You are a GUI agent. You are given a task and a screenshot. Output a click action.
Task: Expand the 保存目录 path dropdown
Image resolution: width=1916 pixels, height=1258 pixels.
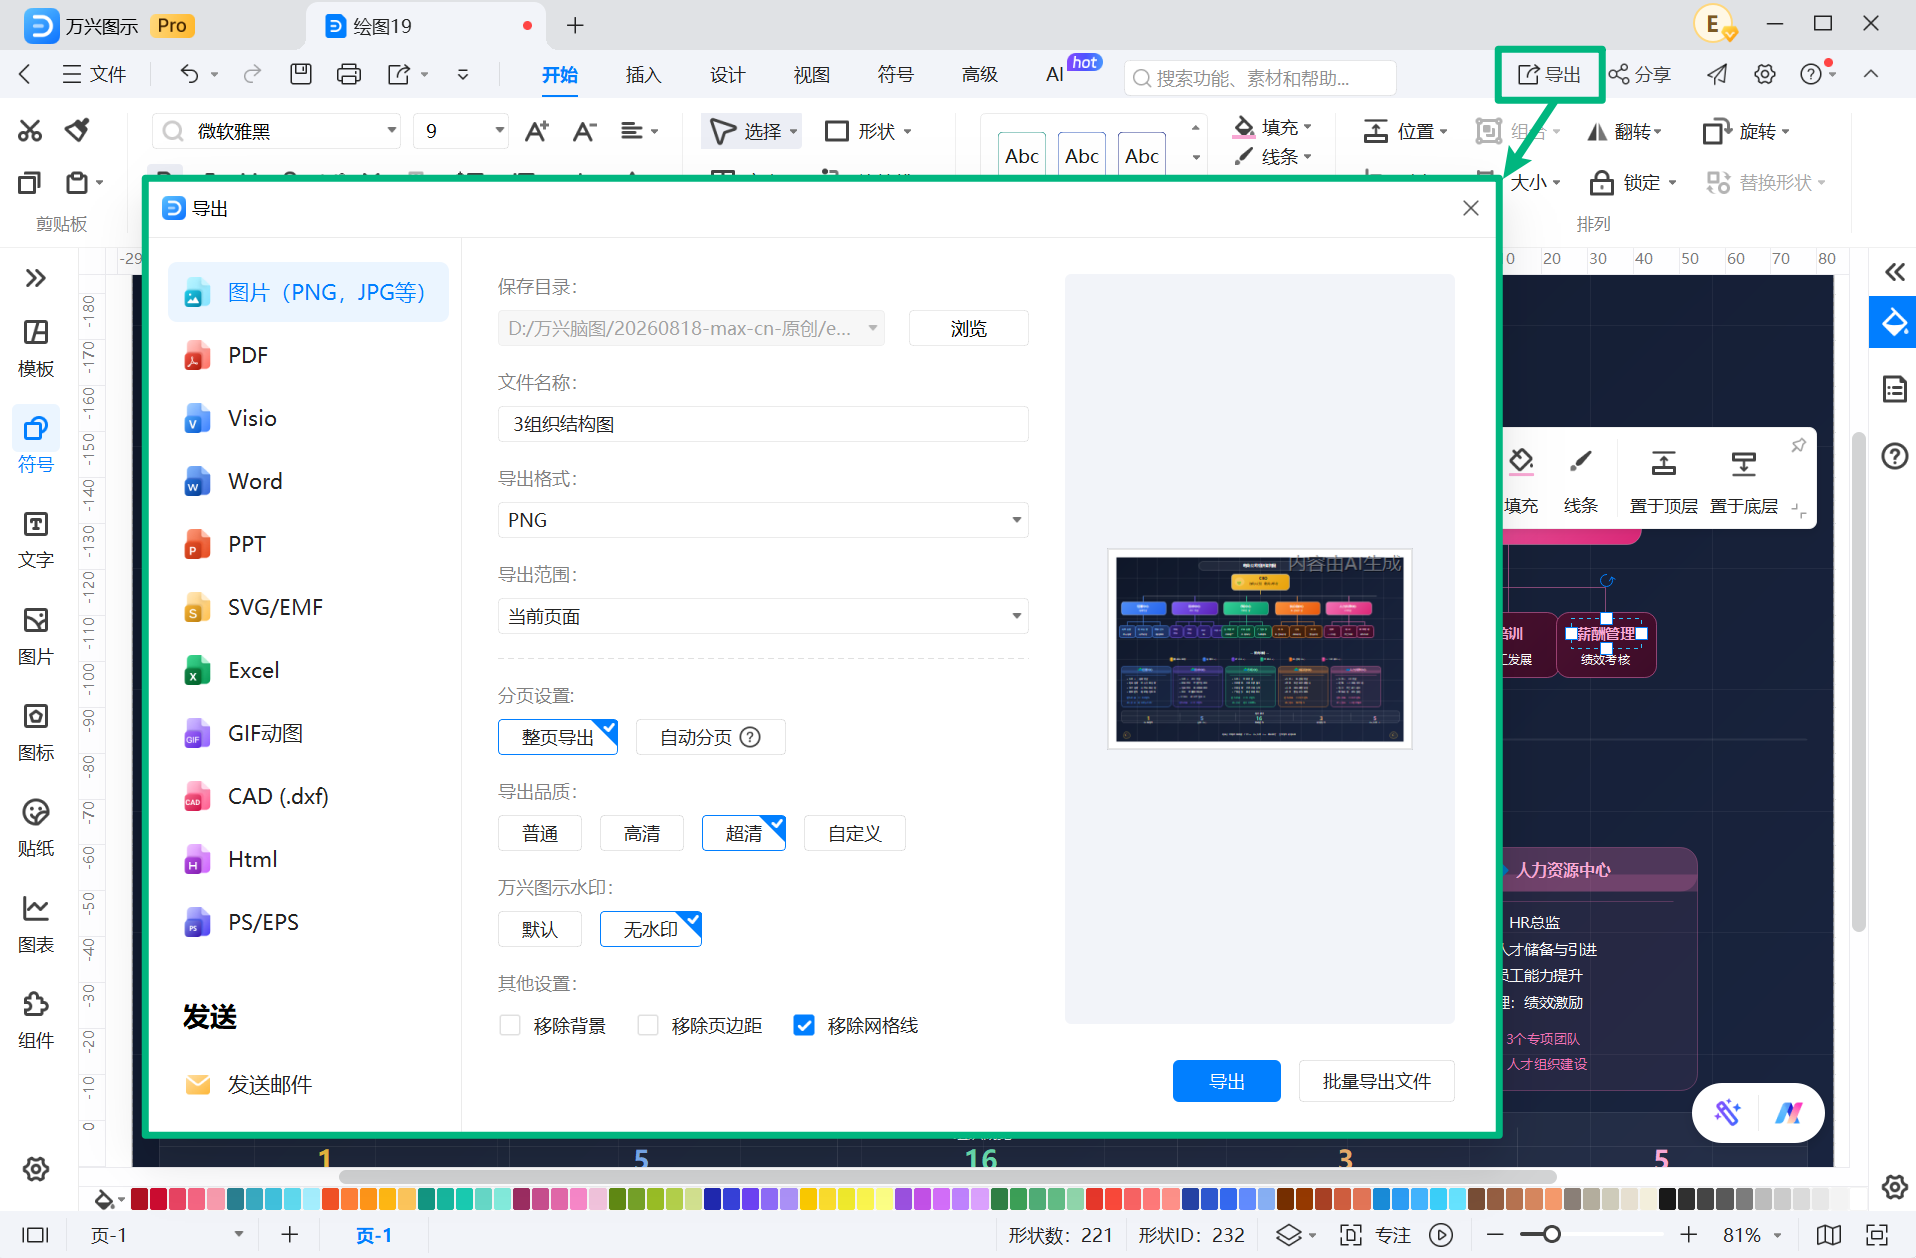[873, 328]
